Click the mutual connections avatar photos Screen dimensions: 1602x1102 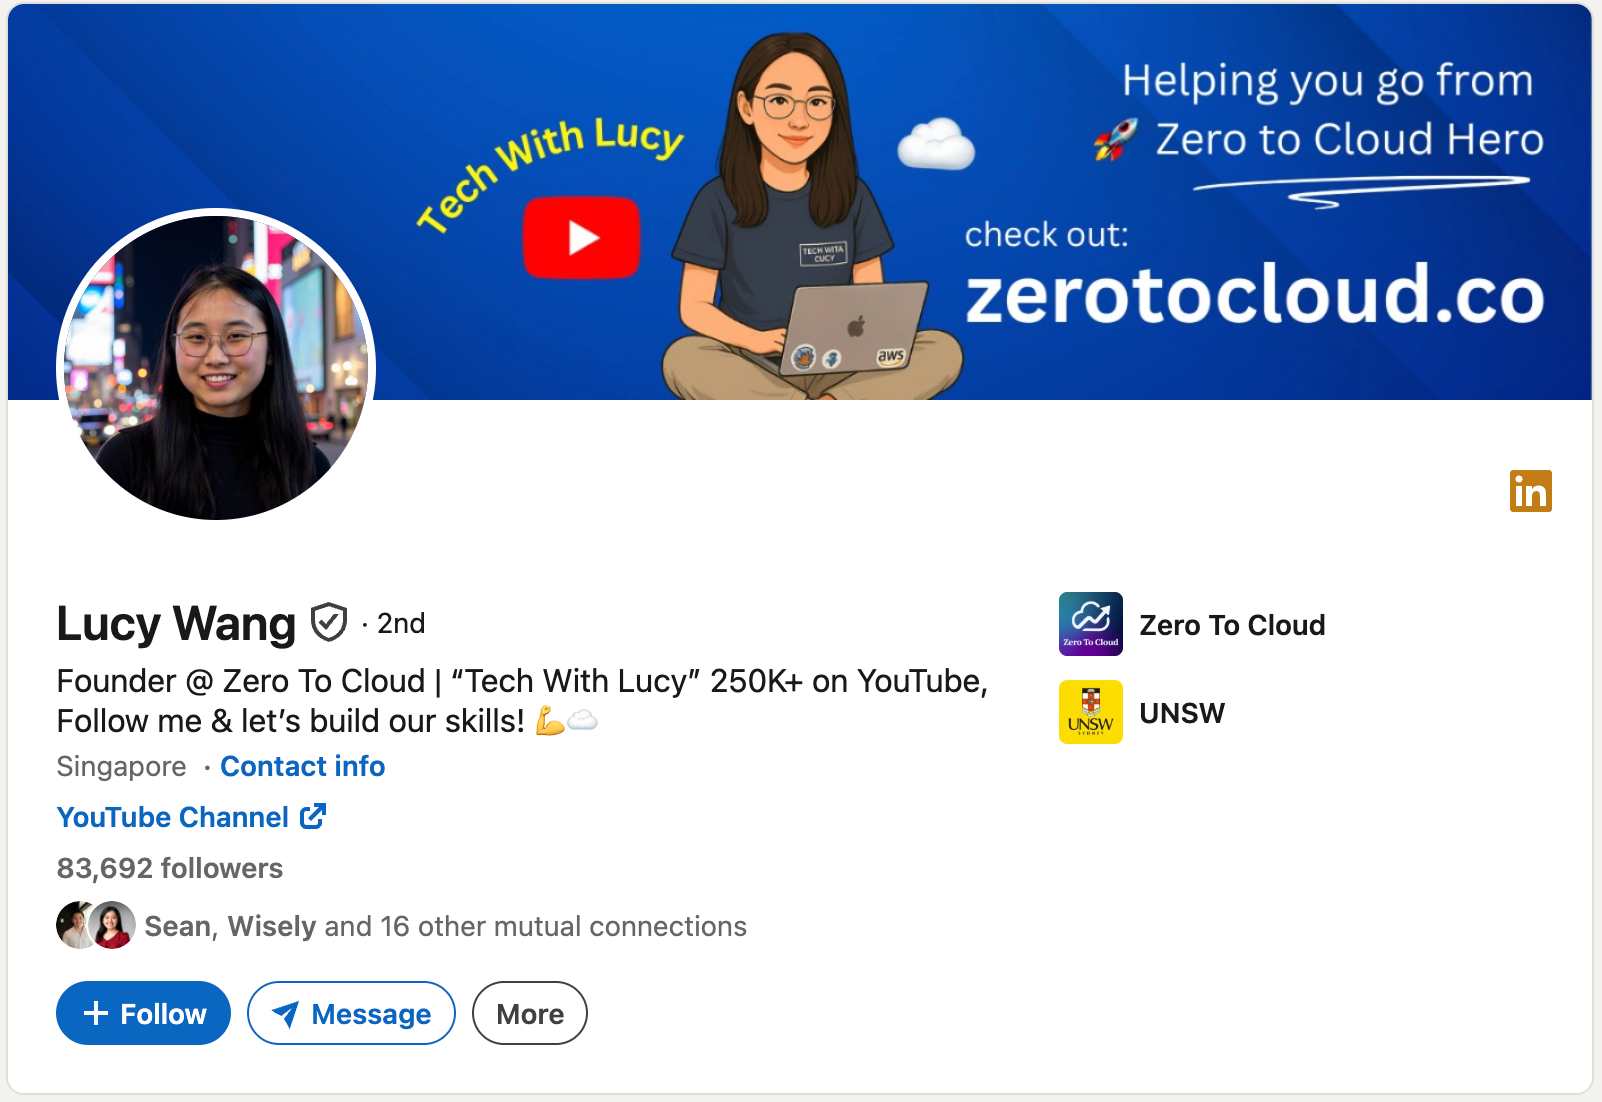click(96, 925)
